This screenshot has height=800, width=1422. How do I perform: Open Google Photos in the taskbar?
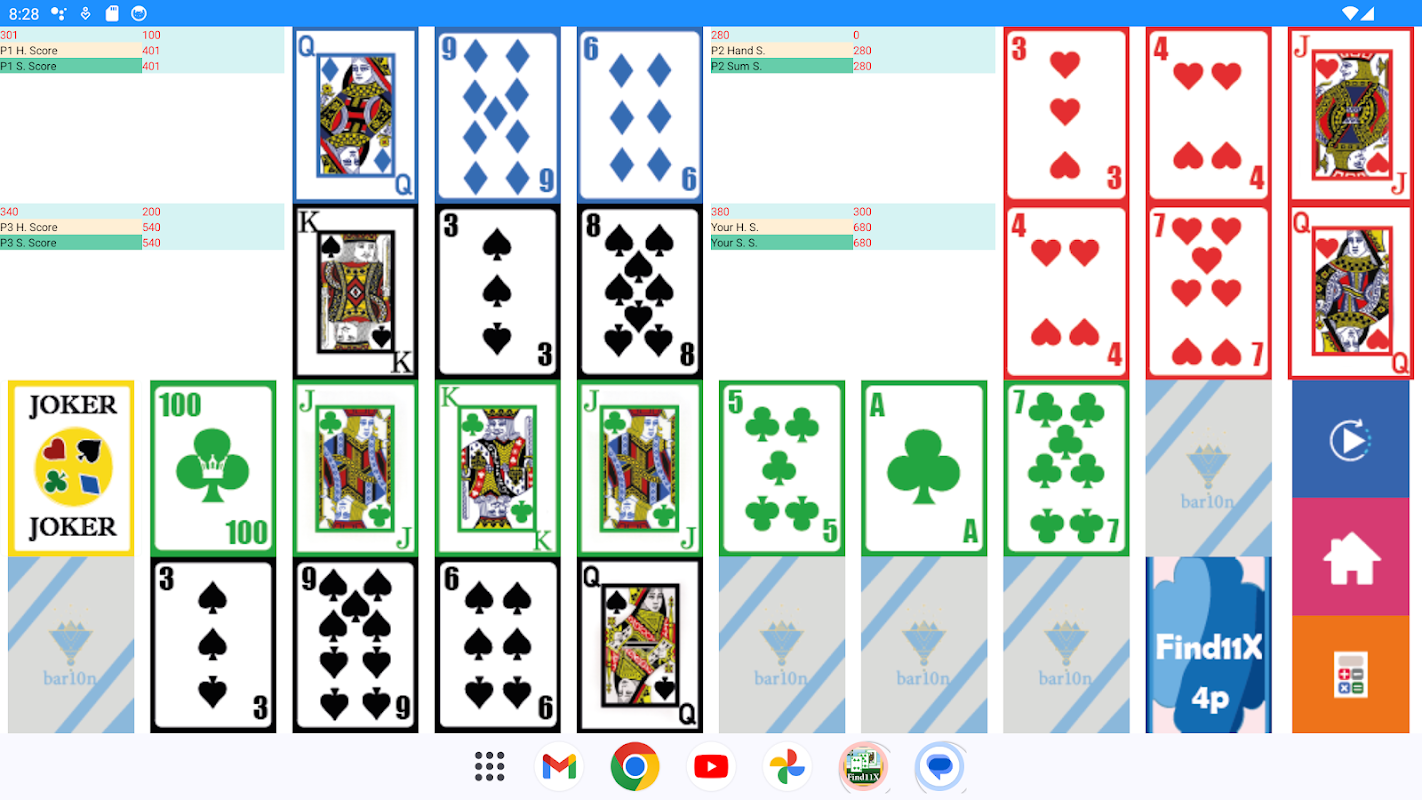787,767
